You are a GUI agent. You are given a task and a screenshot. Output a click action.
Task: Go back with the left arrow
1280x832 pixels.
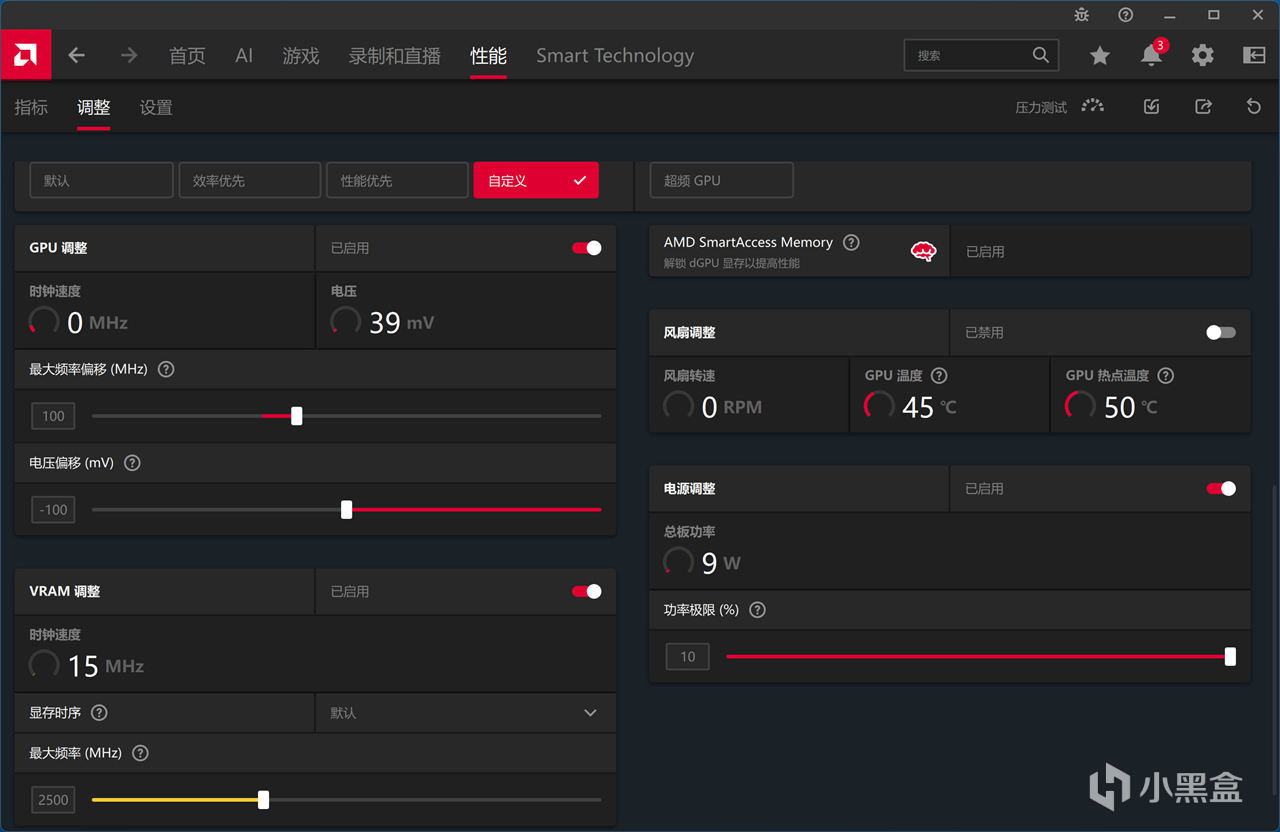click(x=77, y=56)
